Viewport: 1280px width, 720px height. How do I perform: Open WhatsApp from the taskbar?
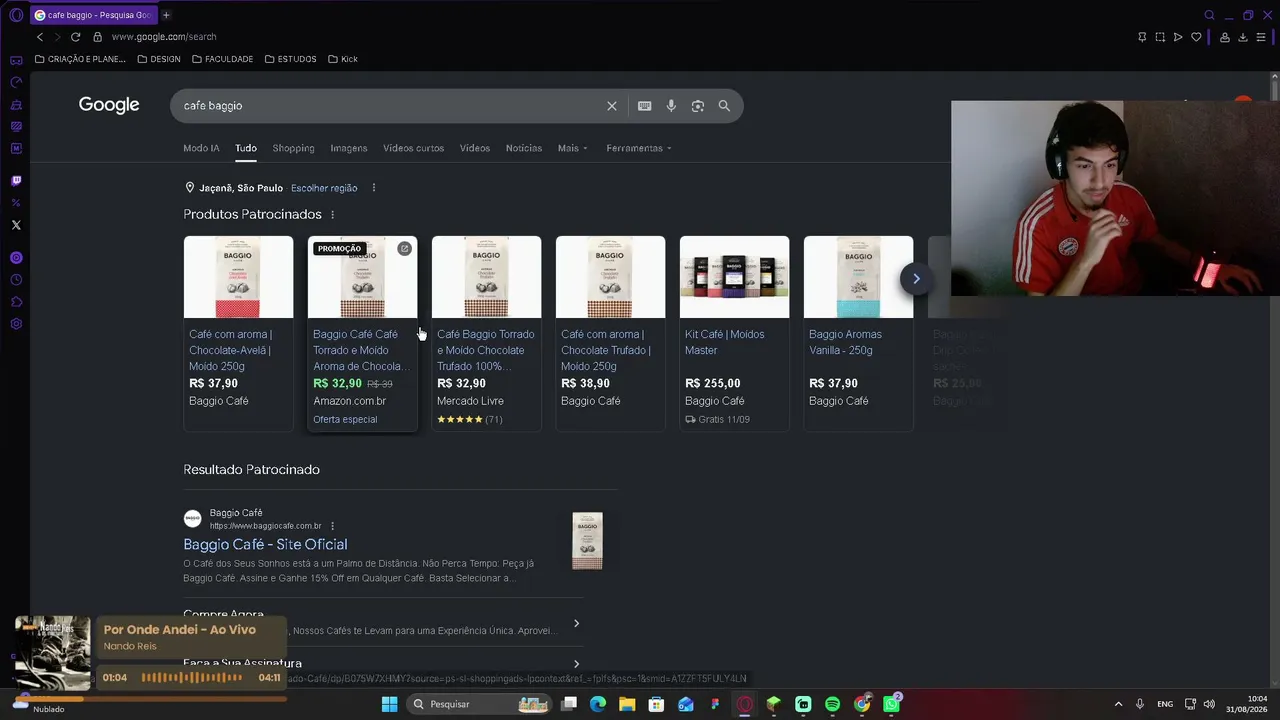point(891,704)
